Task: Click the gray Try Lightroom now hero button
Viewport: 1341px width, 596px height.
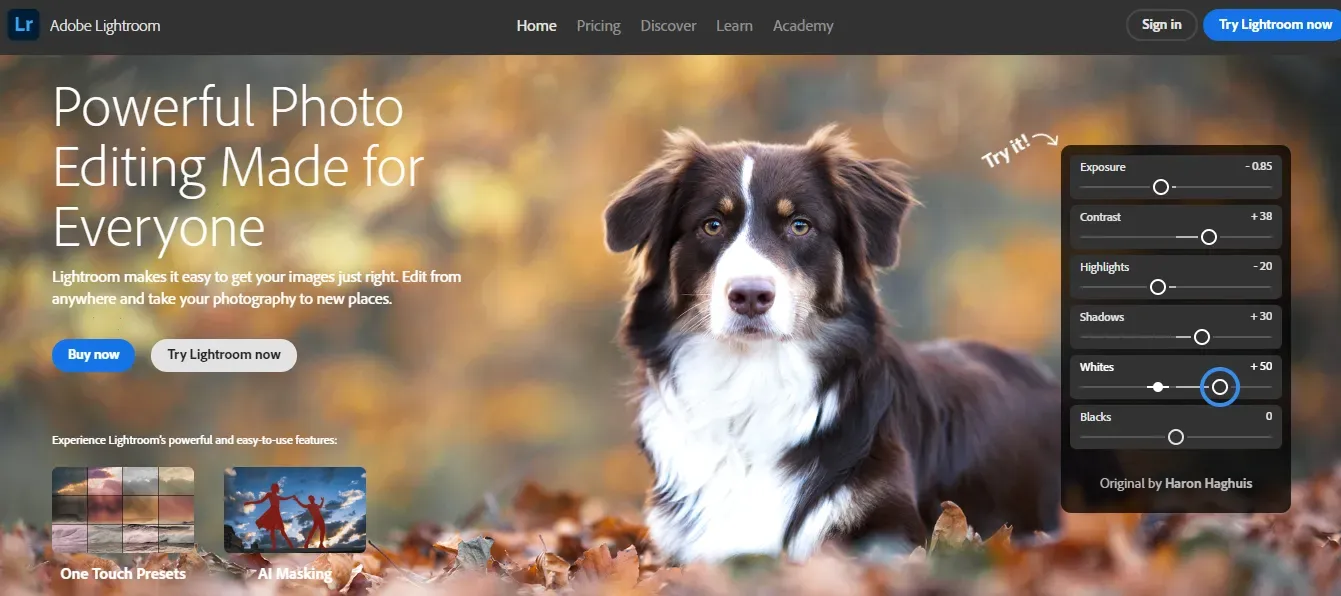Action: tap(224, 355)
